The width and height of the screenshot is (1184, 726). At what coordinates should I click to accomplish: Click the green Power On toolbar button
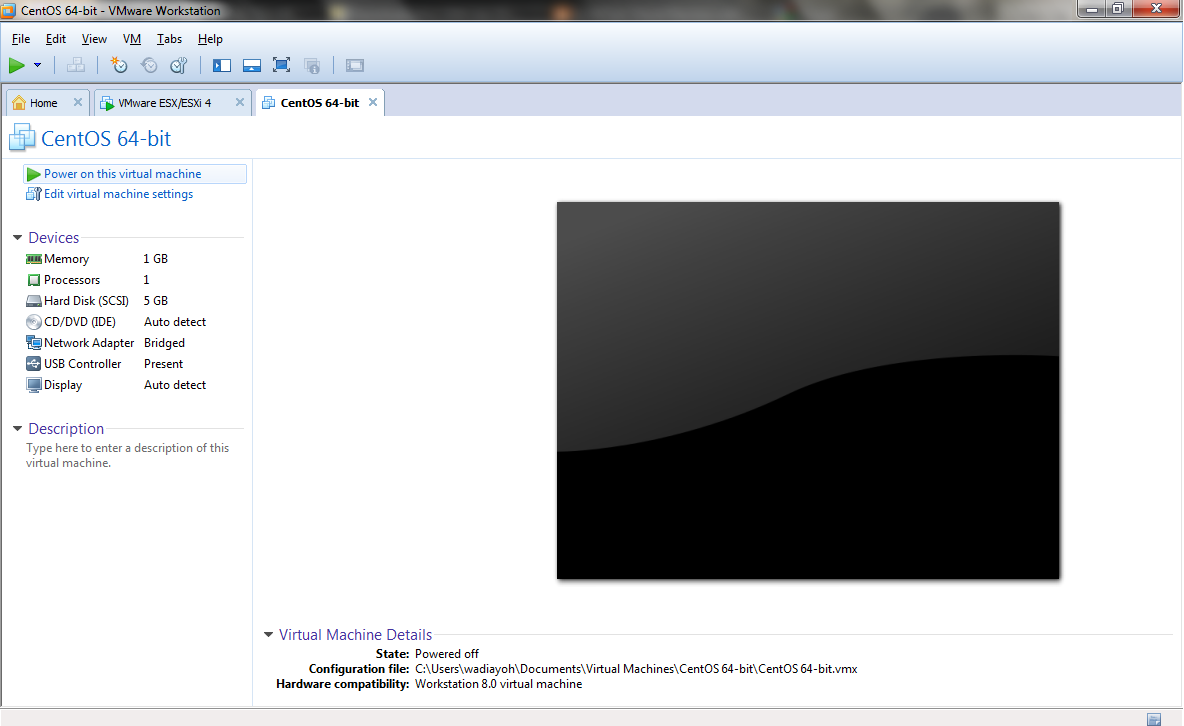tap(17, 66)
